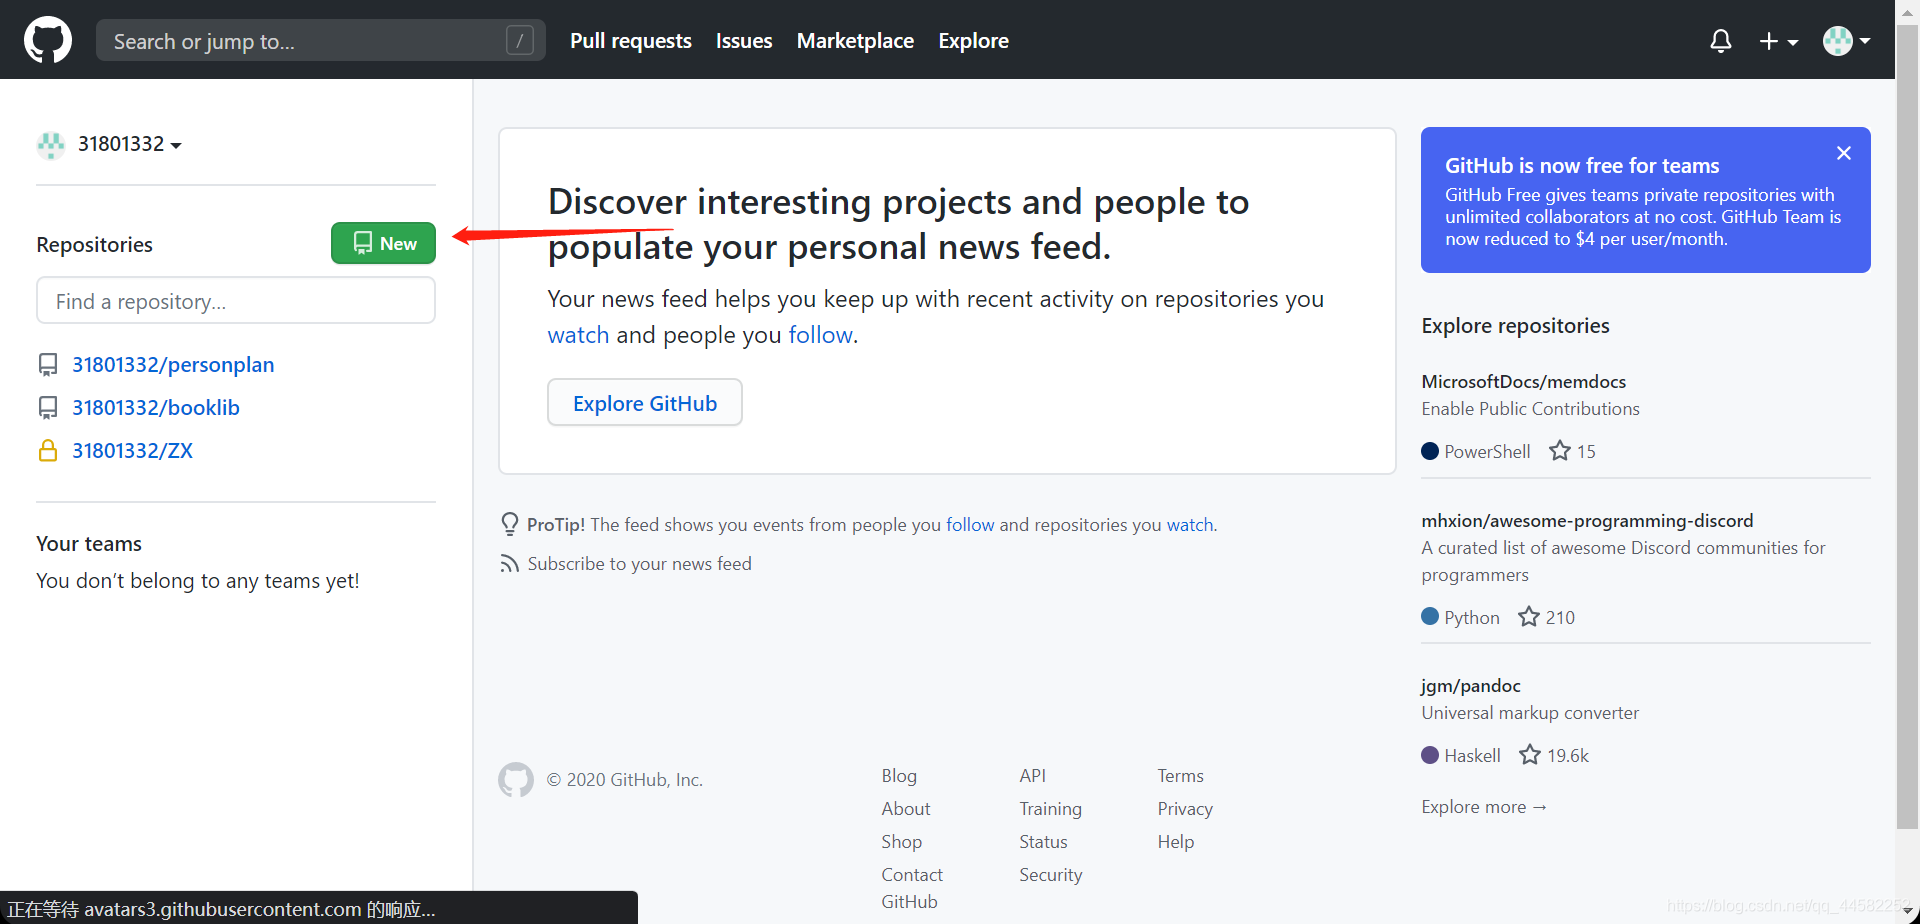This screenshot has height=924, width=1920.
Task: Open the Privacy footer link
Action: (1185, 809)
